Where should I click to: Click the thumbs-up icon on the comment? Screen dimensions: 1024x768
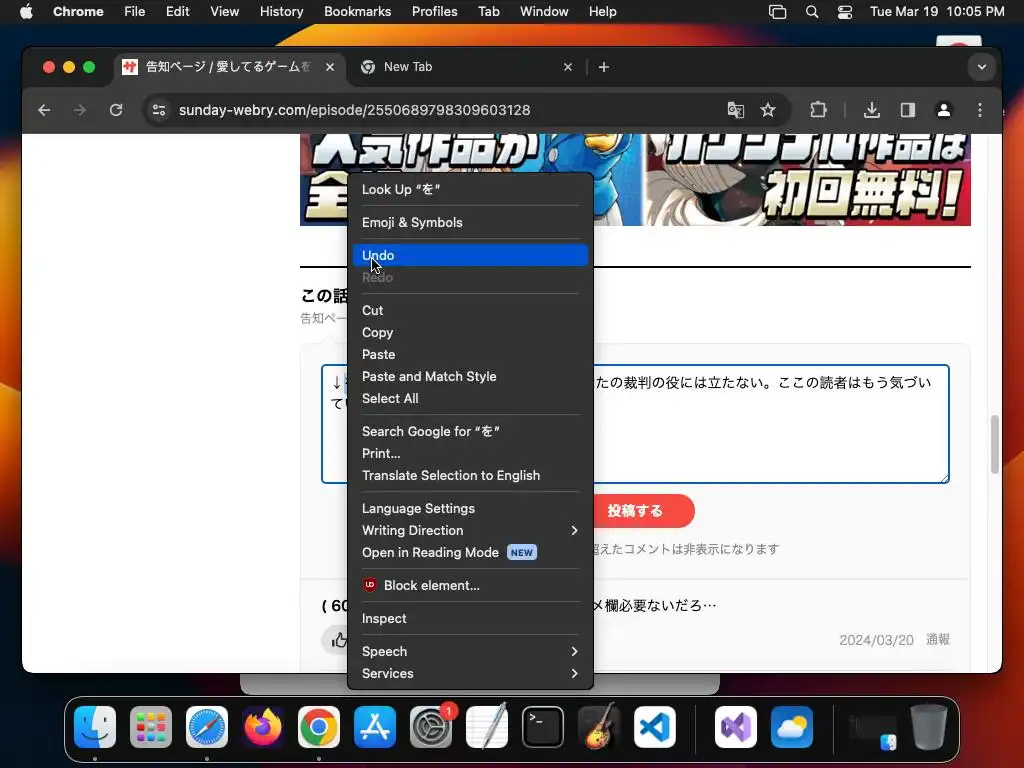[x=339, y=641]
